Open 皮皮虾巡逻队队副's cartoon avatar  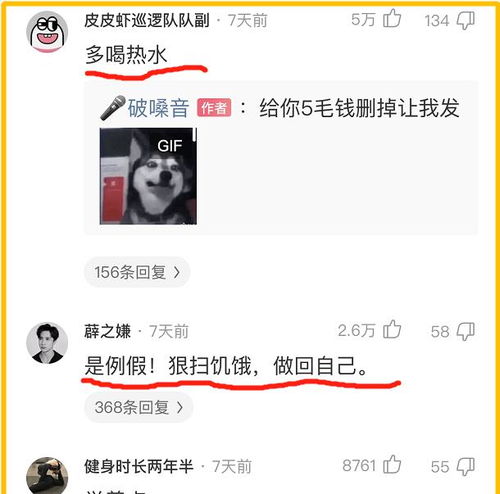pos(47,32)
